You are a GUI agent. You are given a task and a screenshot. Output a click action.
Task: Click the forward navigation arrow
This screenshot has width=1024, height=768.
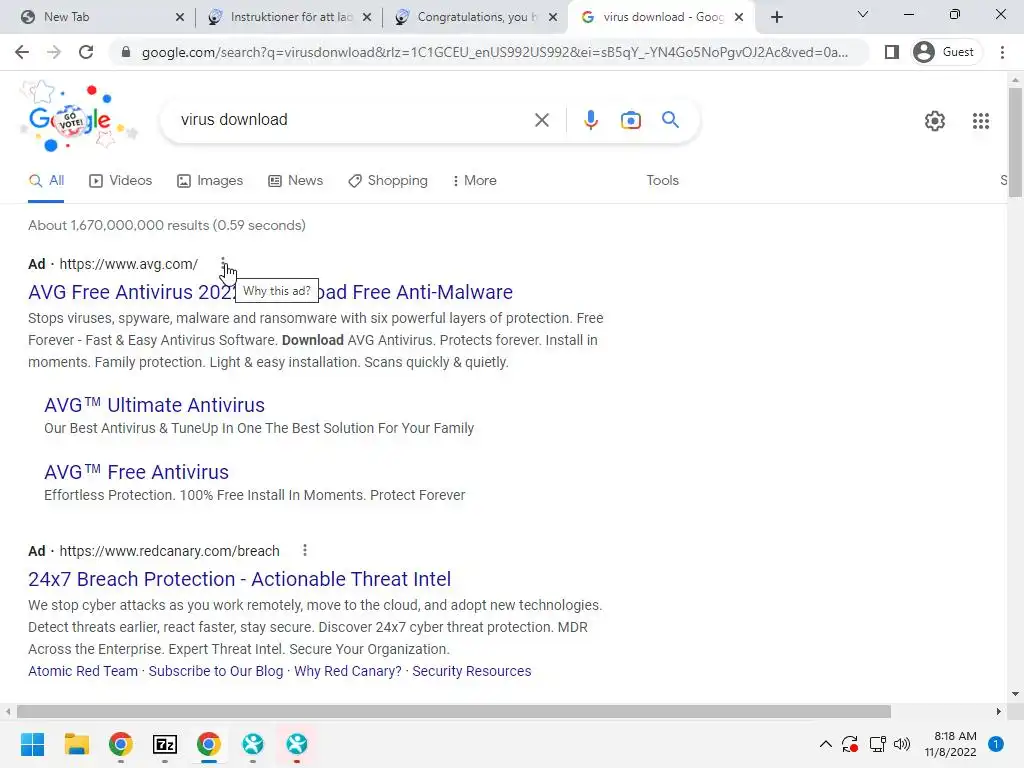[x=54, y=52]
